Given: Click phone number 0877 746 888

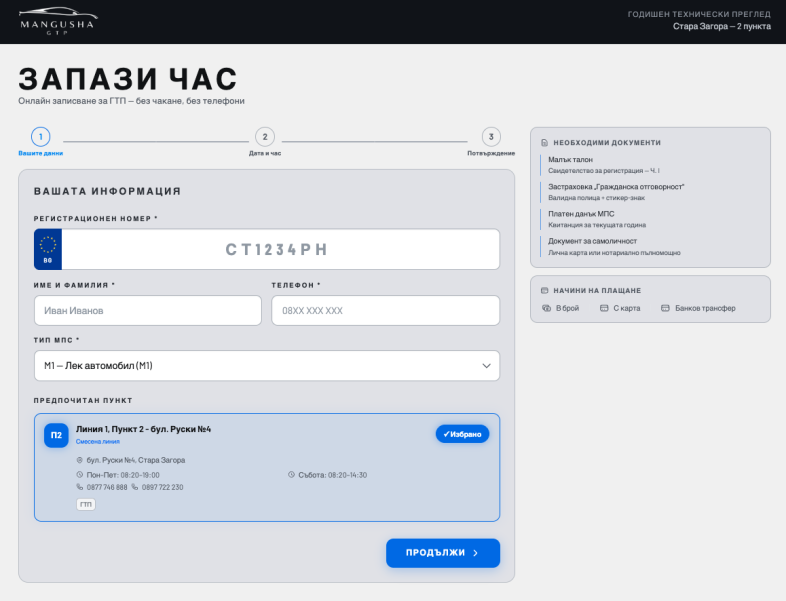Looking at the screenshot, I should pos(107,487).
